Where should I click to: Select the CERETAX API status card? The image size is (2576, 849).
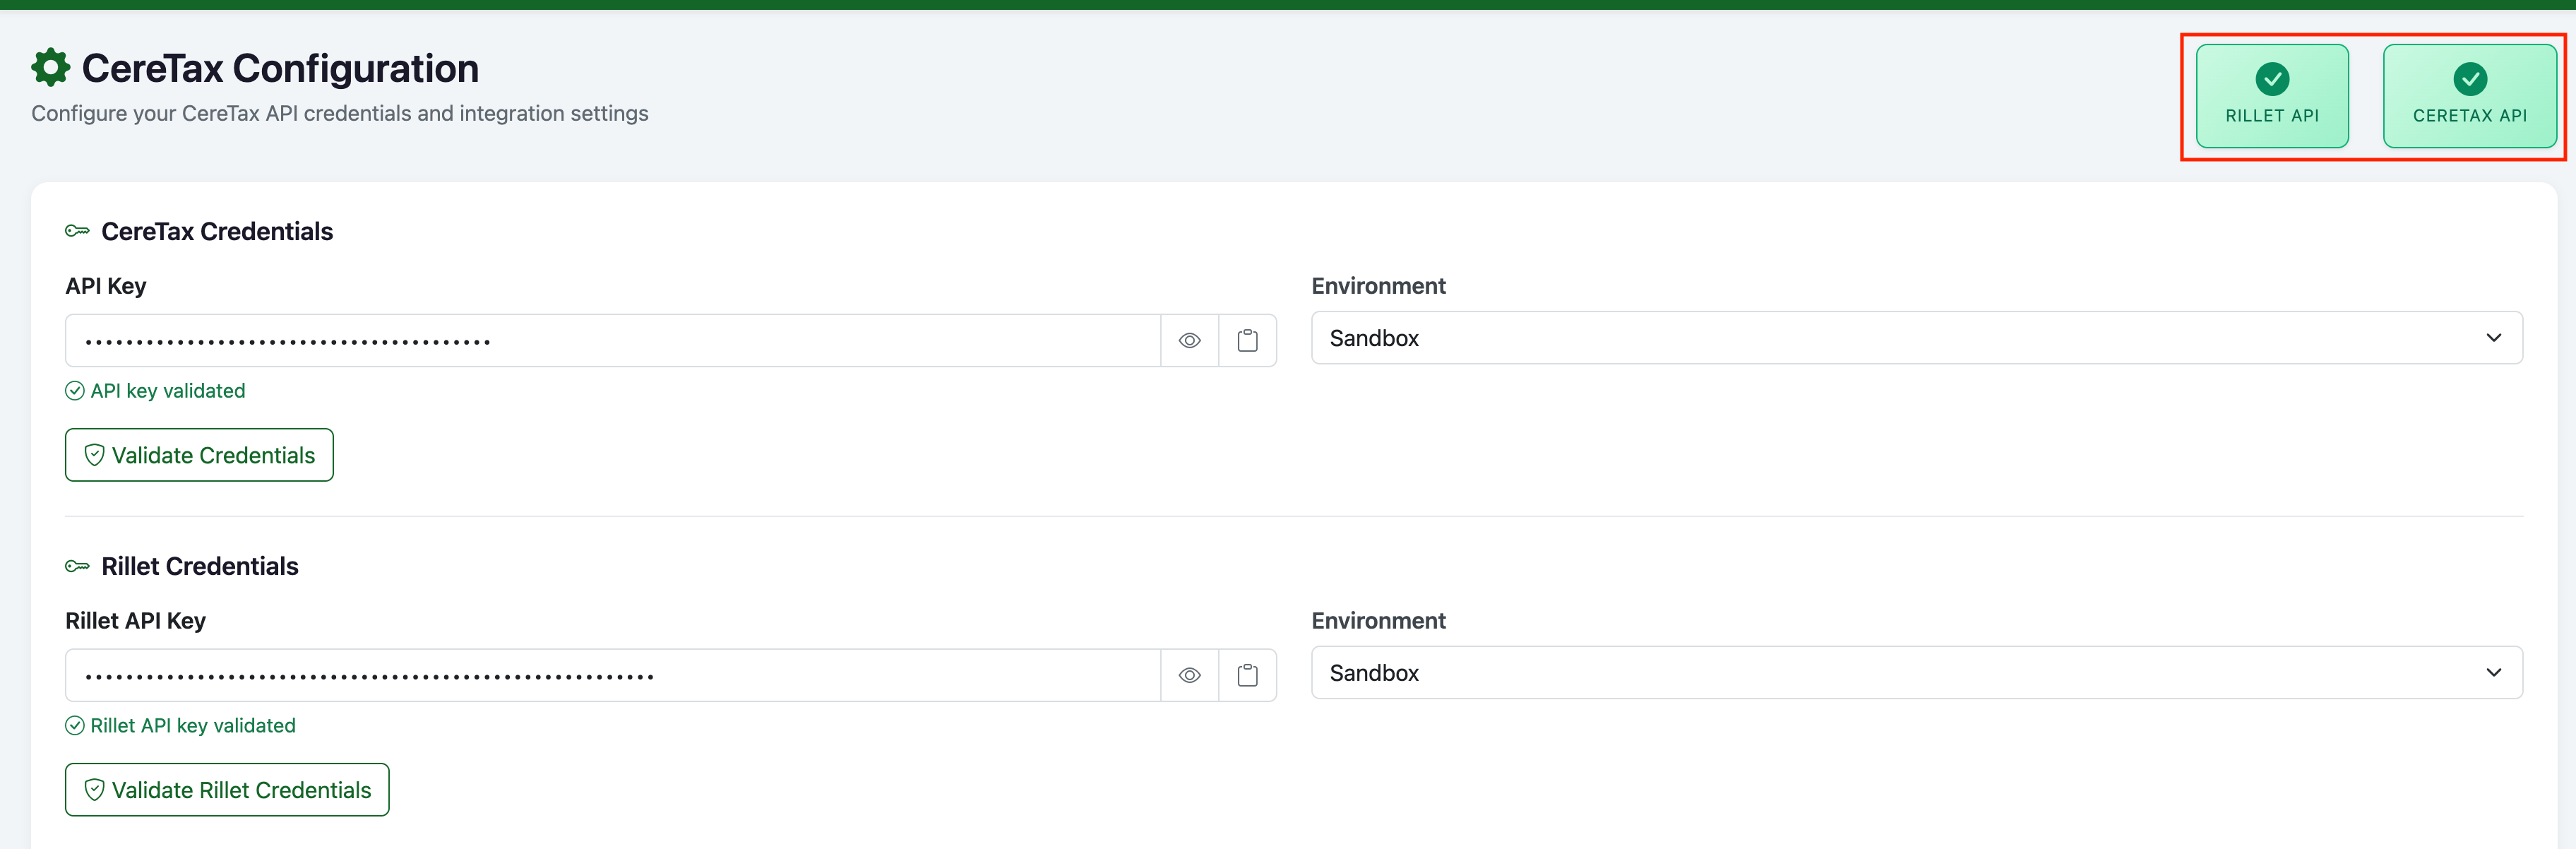click(2470, 96)
